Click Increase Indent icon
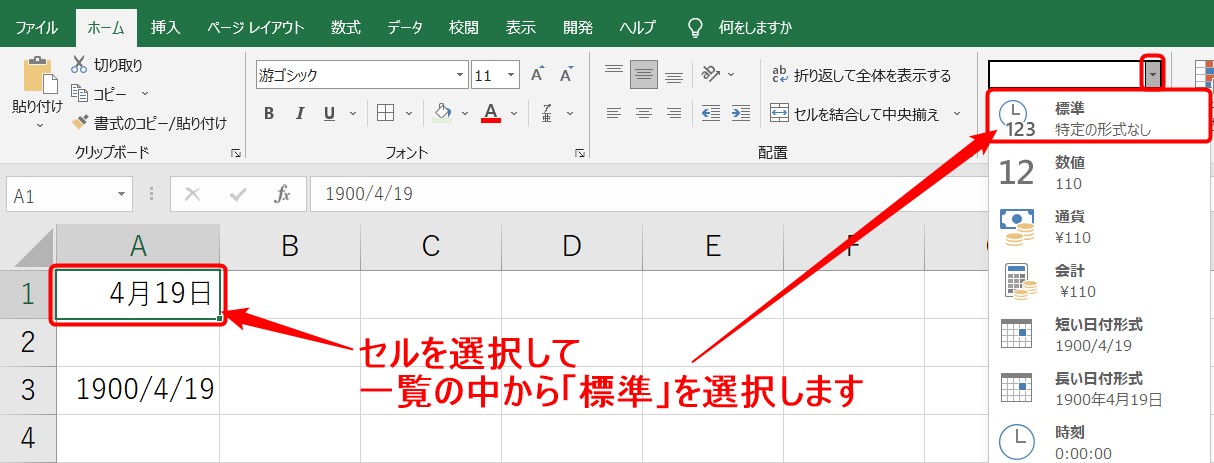The height and width of the screenshot is (463, 1214). pyautogui.click(x=742, y=113)
